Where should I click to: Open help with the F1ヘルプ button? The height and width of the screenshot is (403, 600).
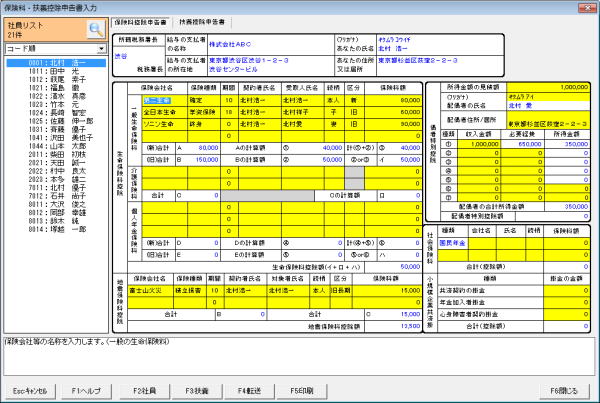86,391
